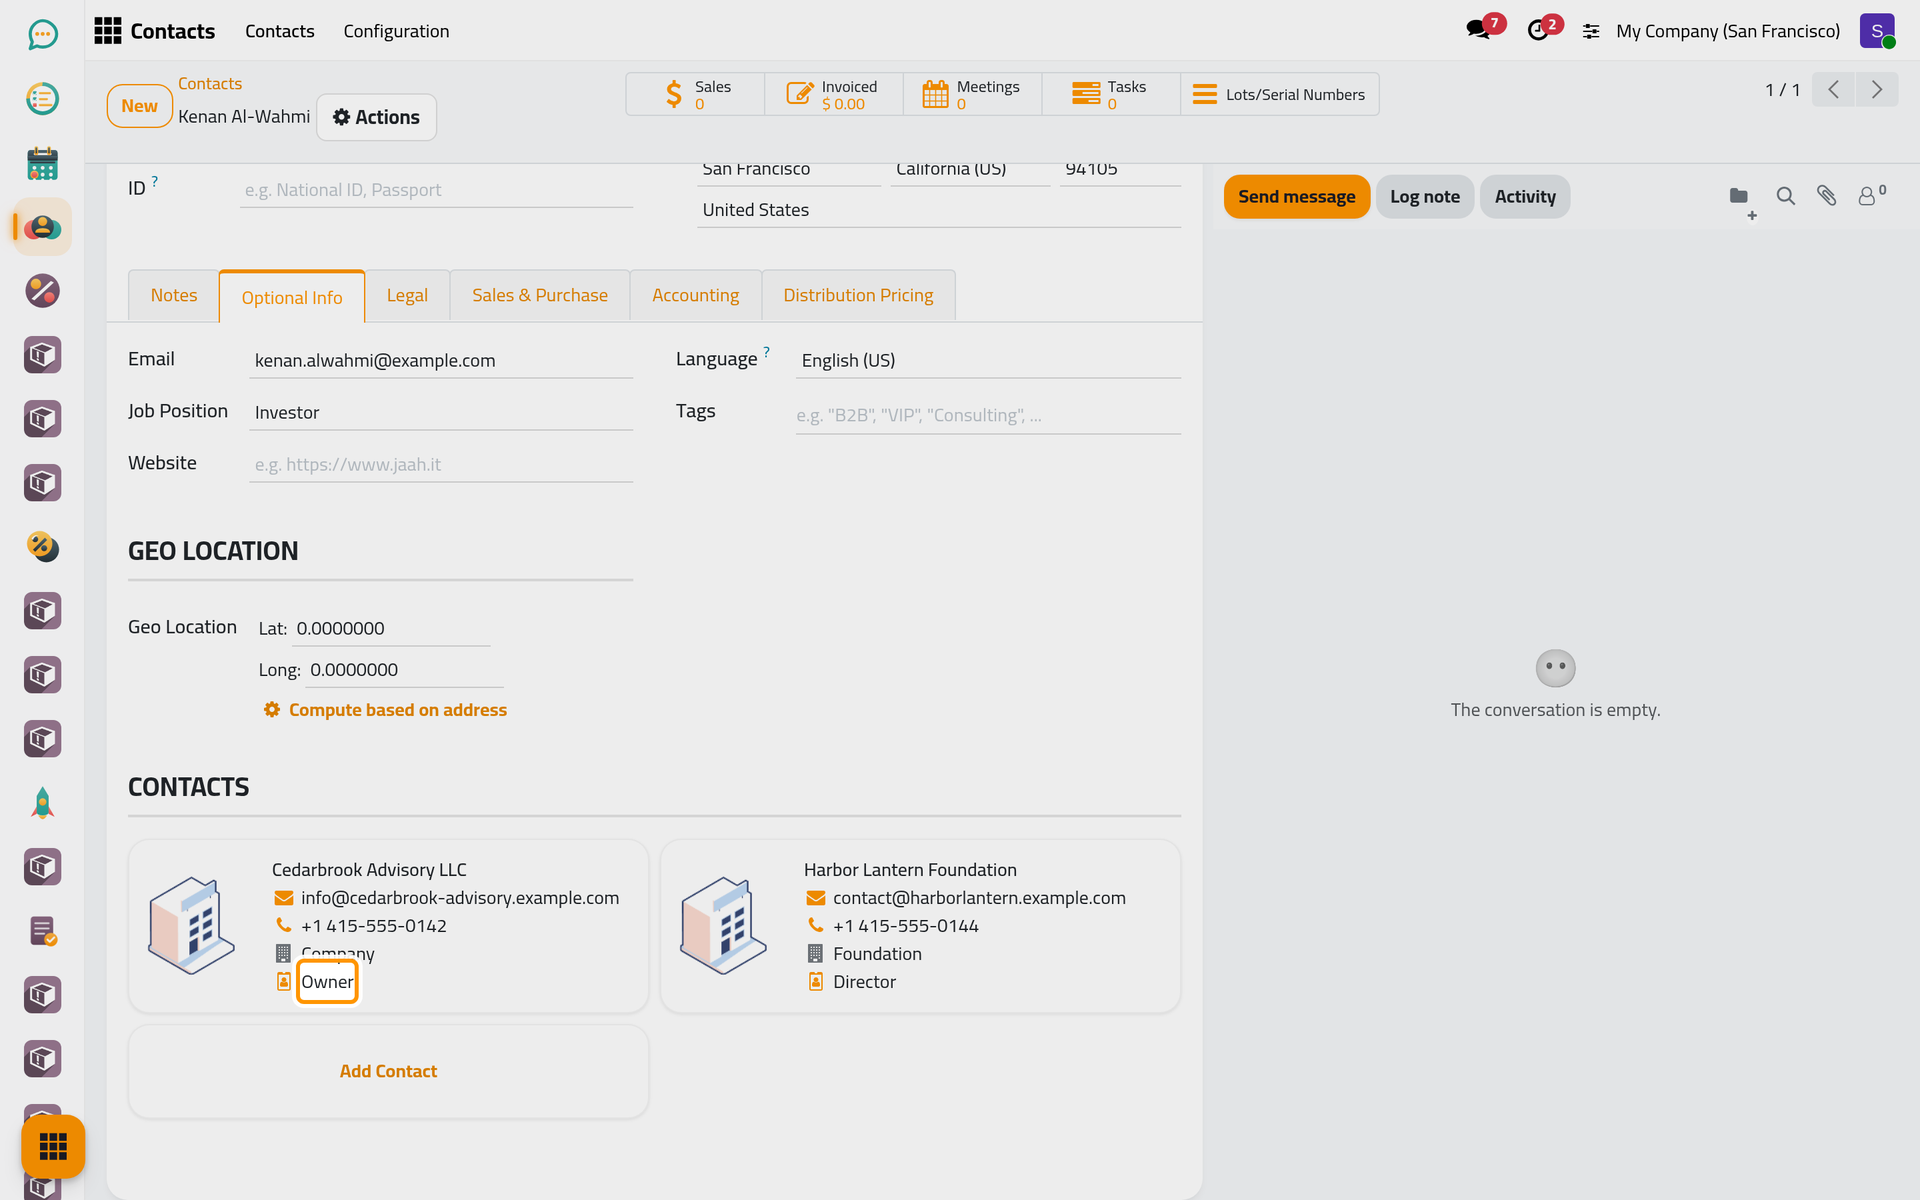Image resolution: width=1920 pixels, height=1200 pixels.
Task: Open the Tasks stat button
Action: pyautogui.click(x=1111, y=94)
